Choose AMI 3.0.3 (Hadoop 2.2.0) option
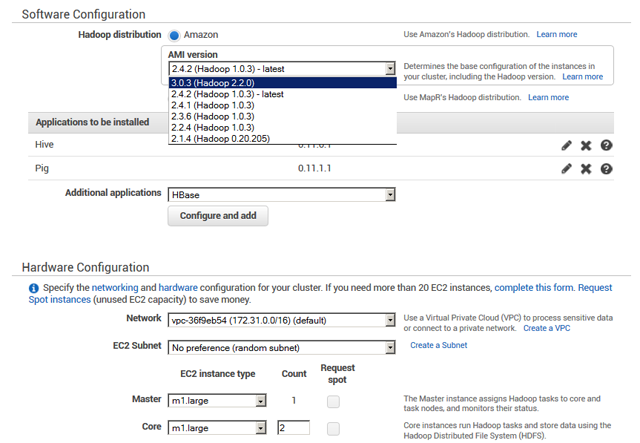 pos(282,83)
